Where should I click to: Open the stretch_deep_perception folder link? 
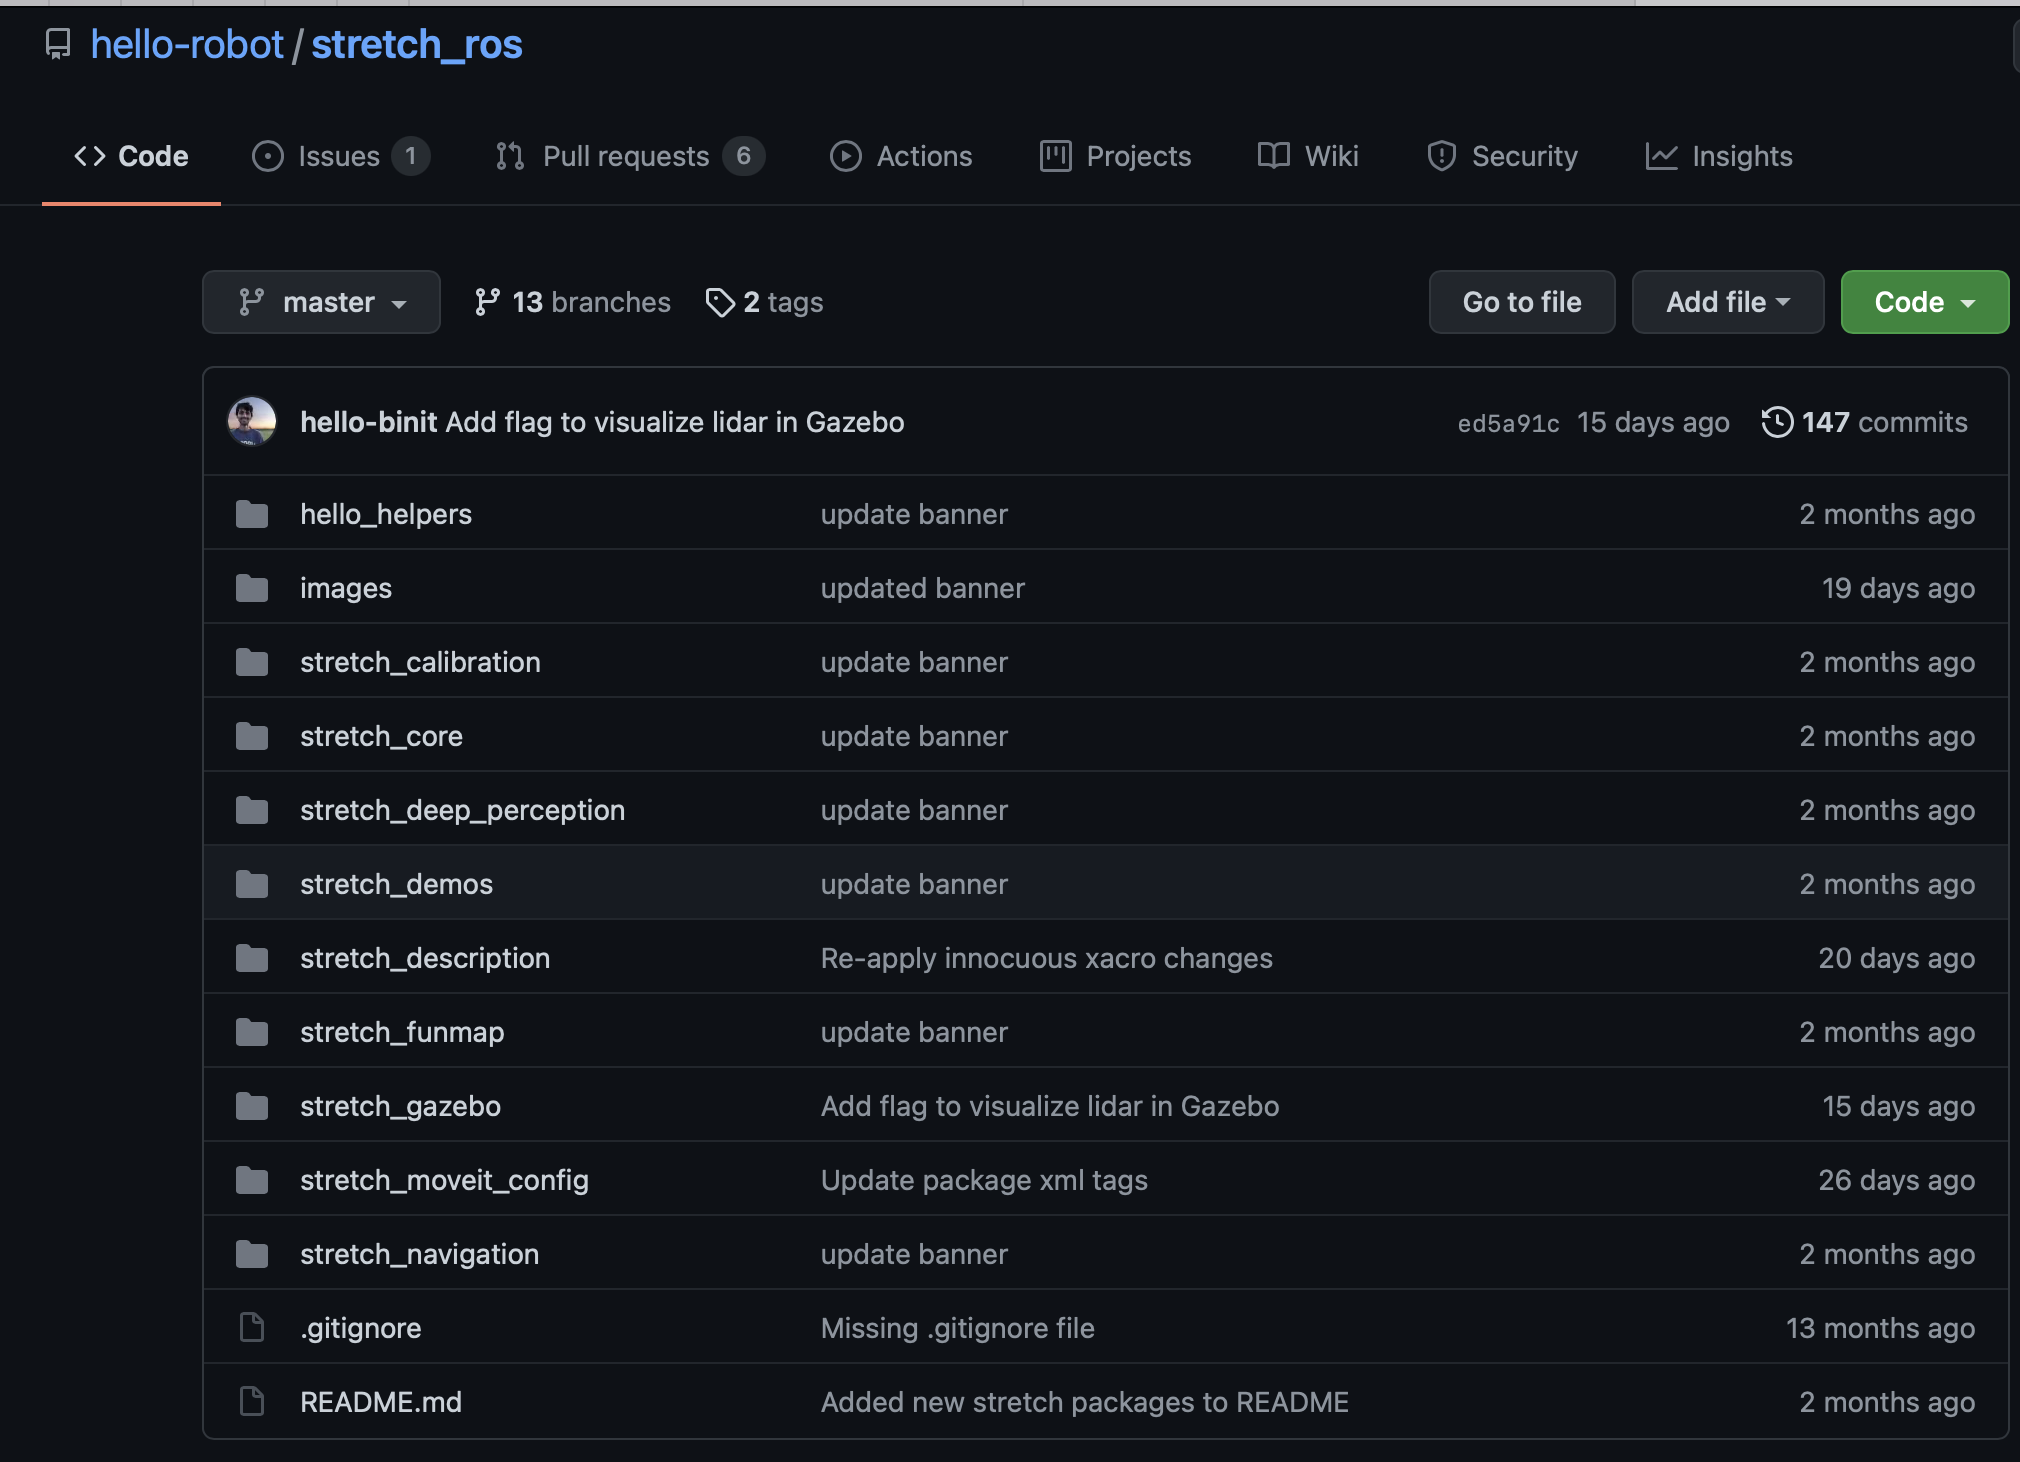(x=462, y=810)
